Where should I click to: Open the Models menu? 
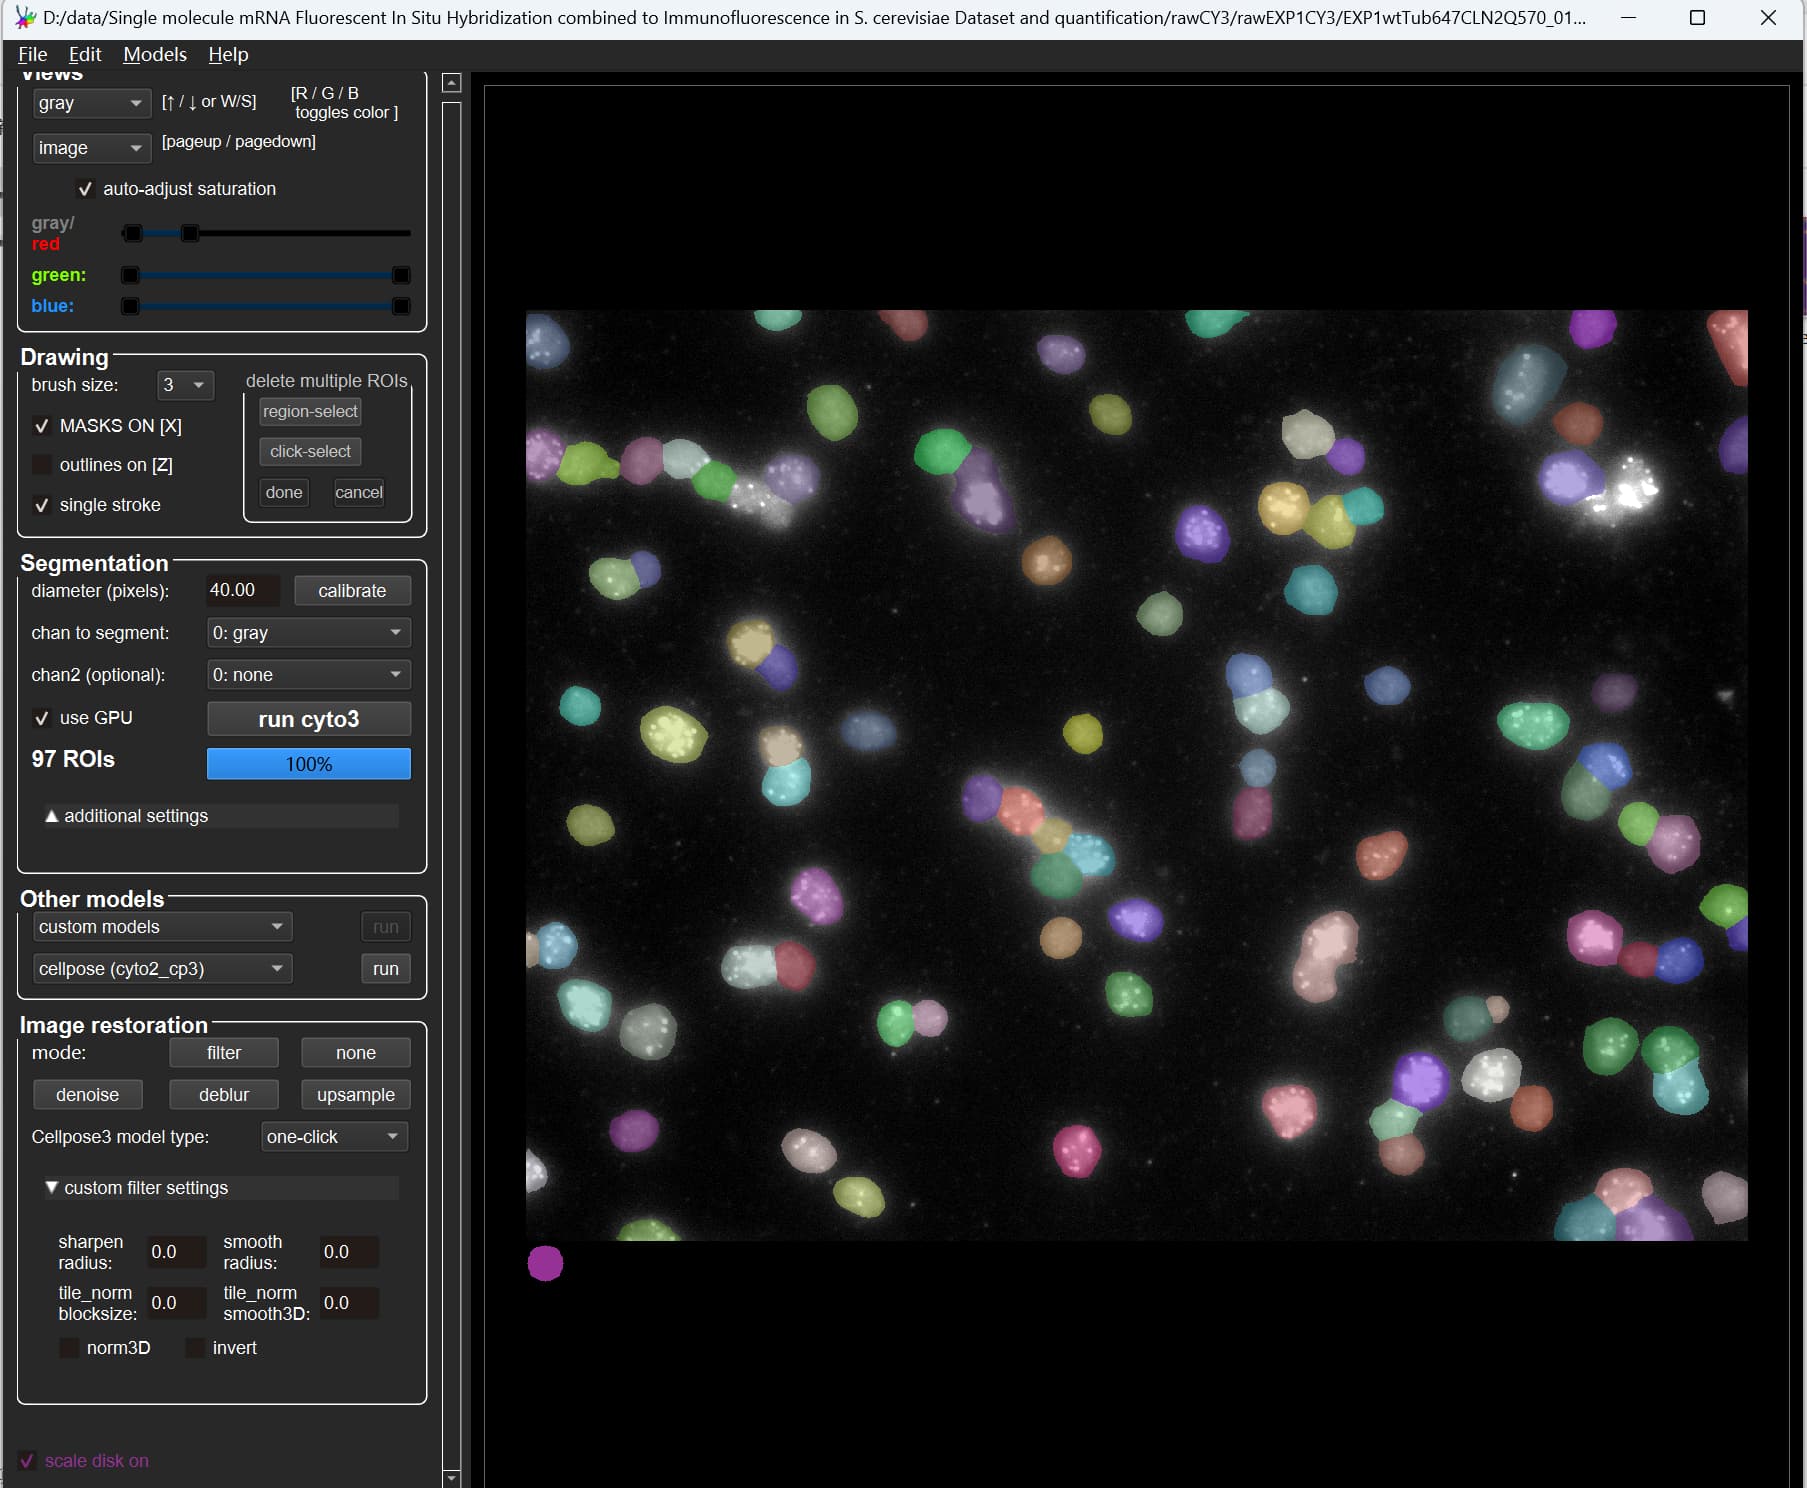coord(154,54)
